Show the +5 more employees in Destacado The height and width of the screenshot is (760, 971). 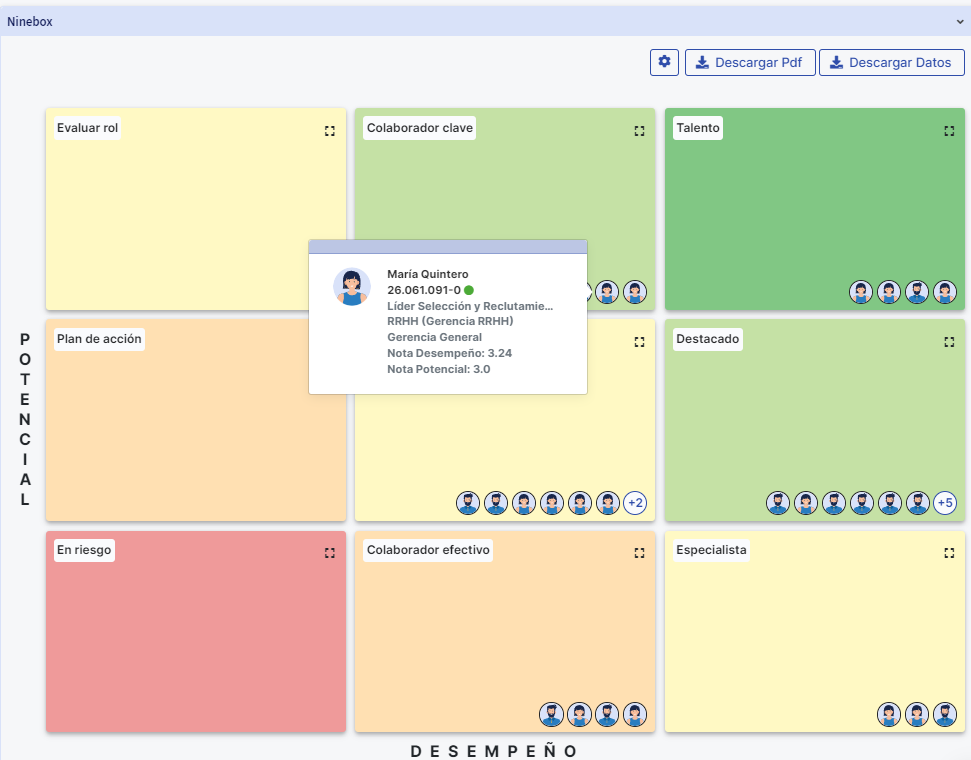945,503
